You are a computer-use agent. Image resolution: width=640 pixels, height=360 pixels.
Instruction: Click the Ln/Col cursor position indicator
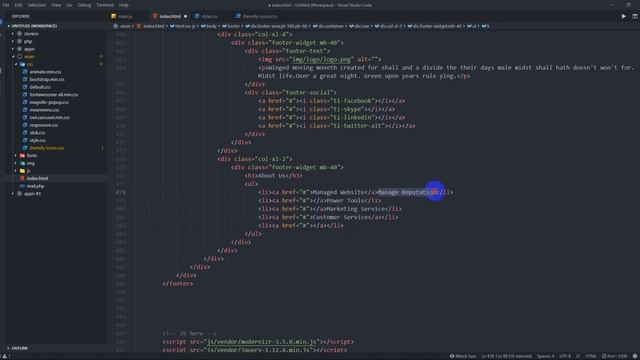click(507, 356)
